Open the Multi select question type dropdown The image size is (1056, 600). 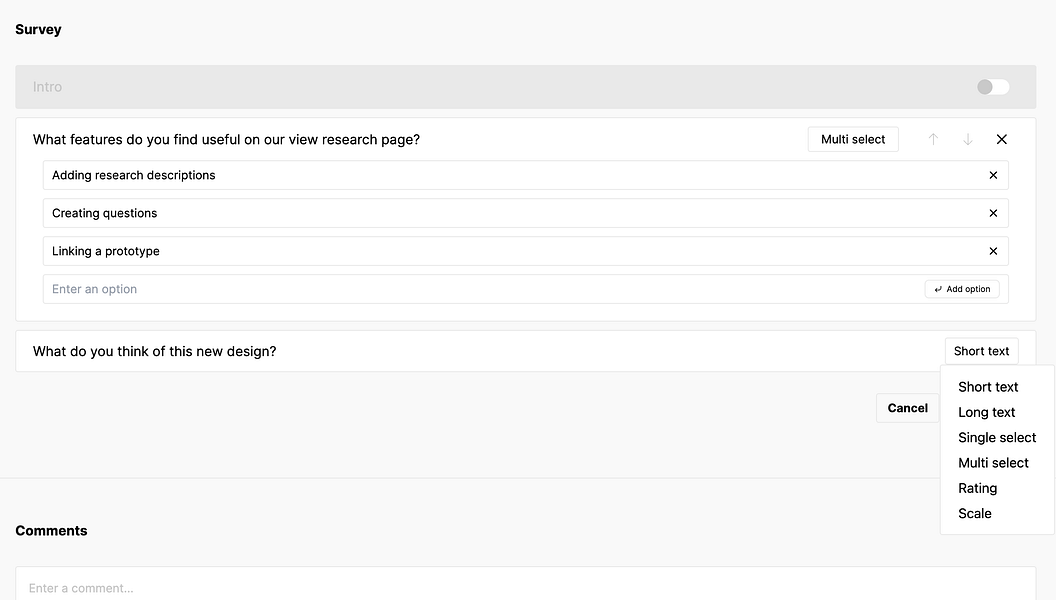[x=853, y=140]
